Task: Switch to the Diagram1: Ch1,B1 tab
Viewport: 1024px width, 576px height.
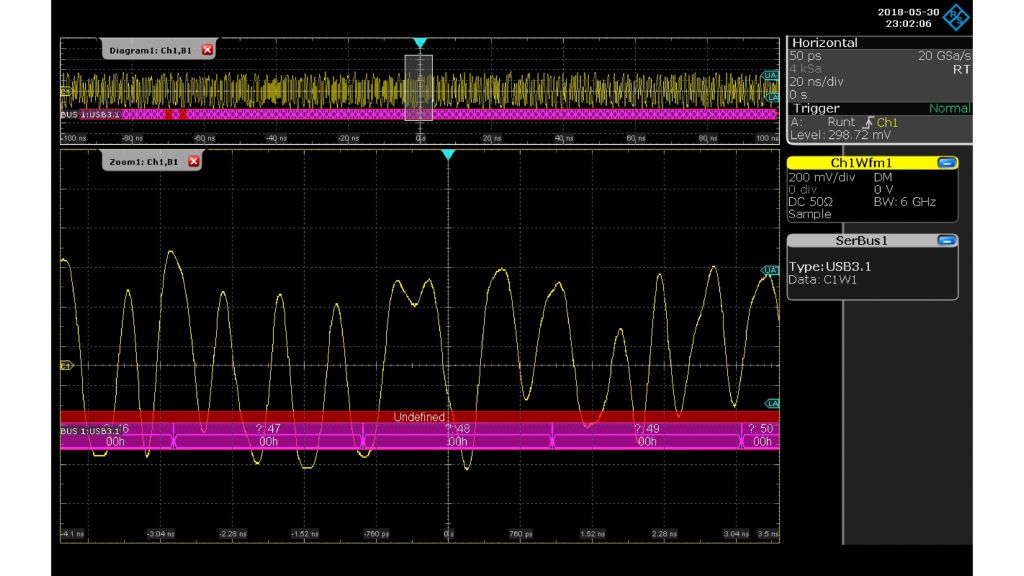Action: pyautogui.click(x=152, y=48)
